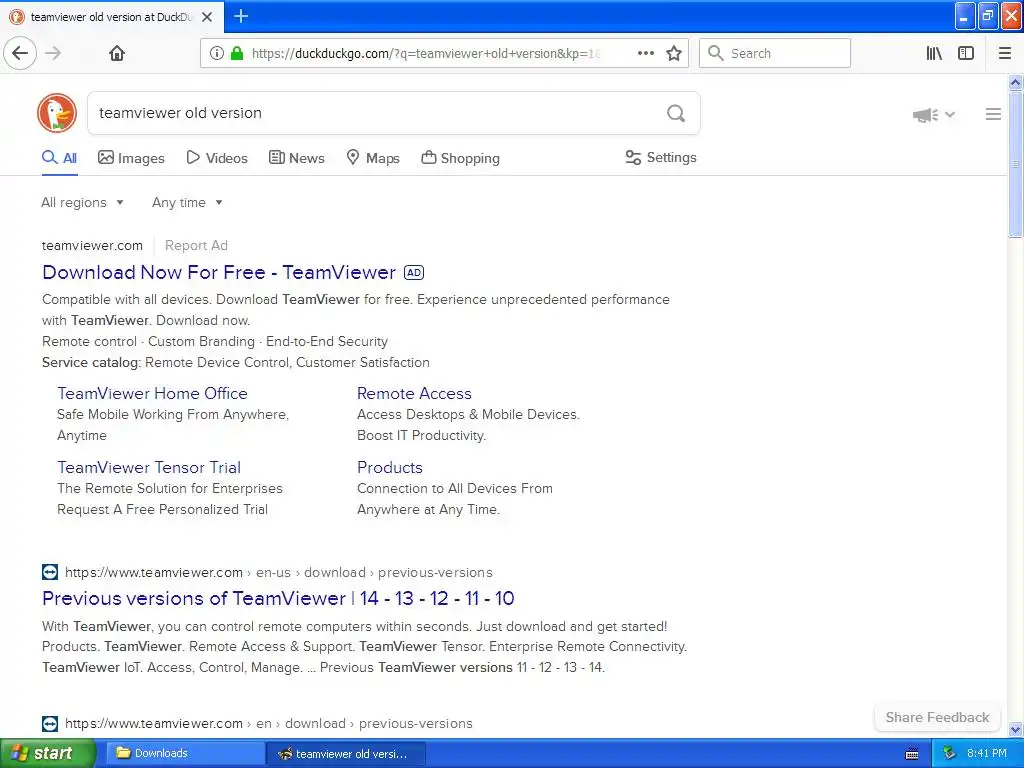Screen dimensions: 1024x768
Task: Click the forward navigation arrow
Action: (54, 53)
